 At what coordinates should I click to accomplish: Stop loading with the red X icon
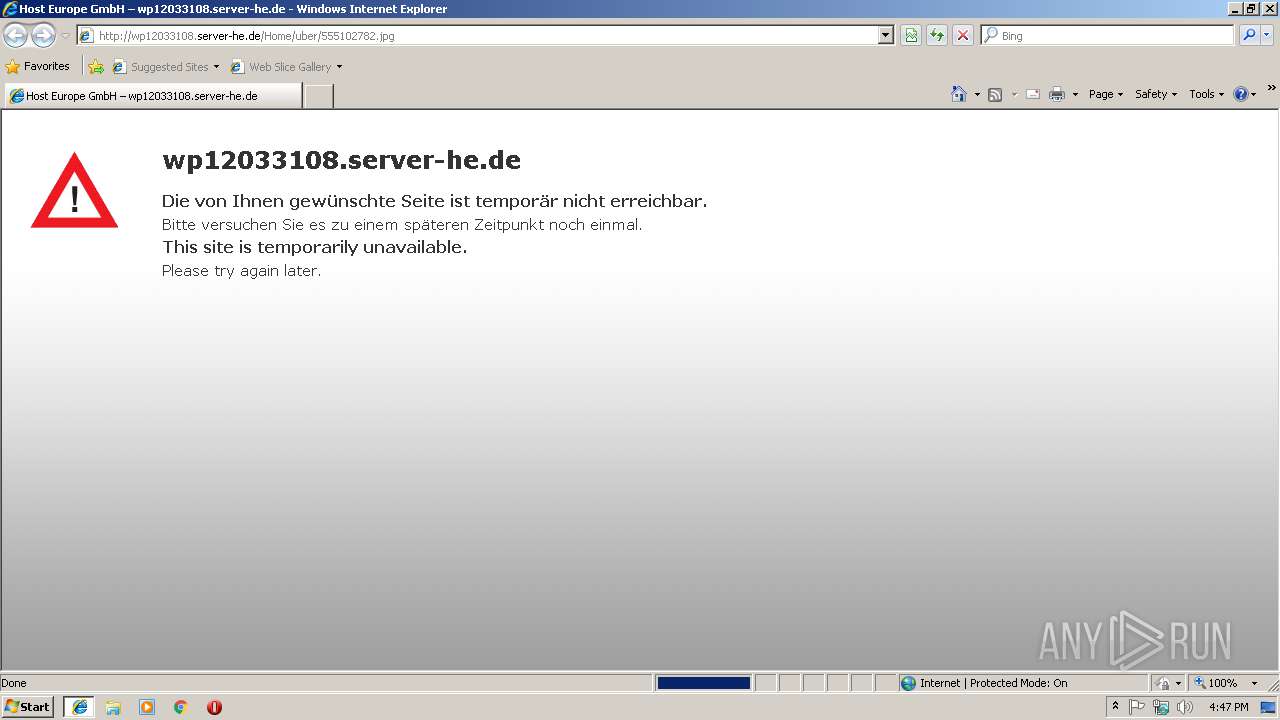(x=963, y=36)
